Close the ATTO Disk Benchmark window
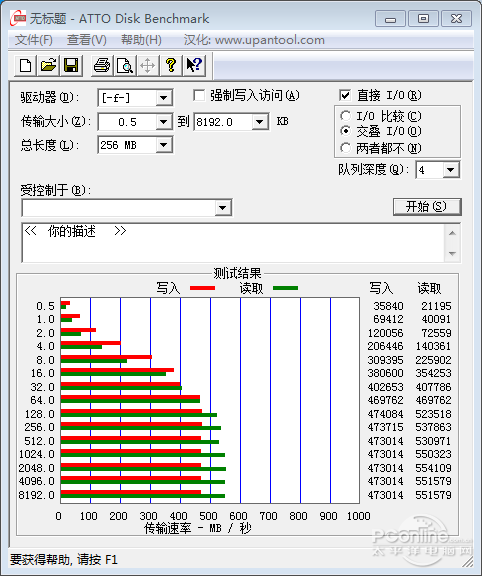Image resolution: width=482 pixels, height=576 pixels. tap(456, 19)
